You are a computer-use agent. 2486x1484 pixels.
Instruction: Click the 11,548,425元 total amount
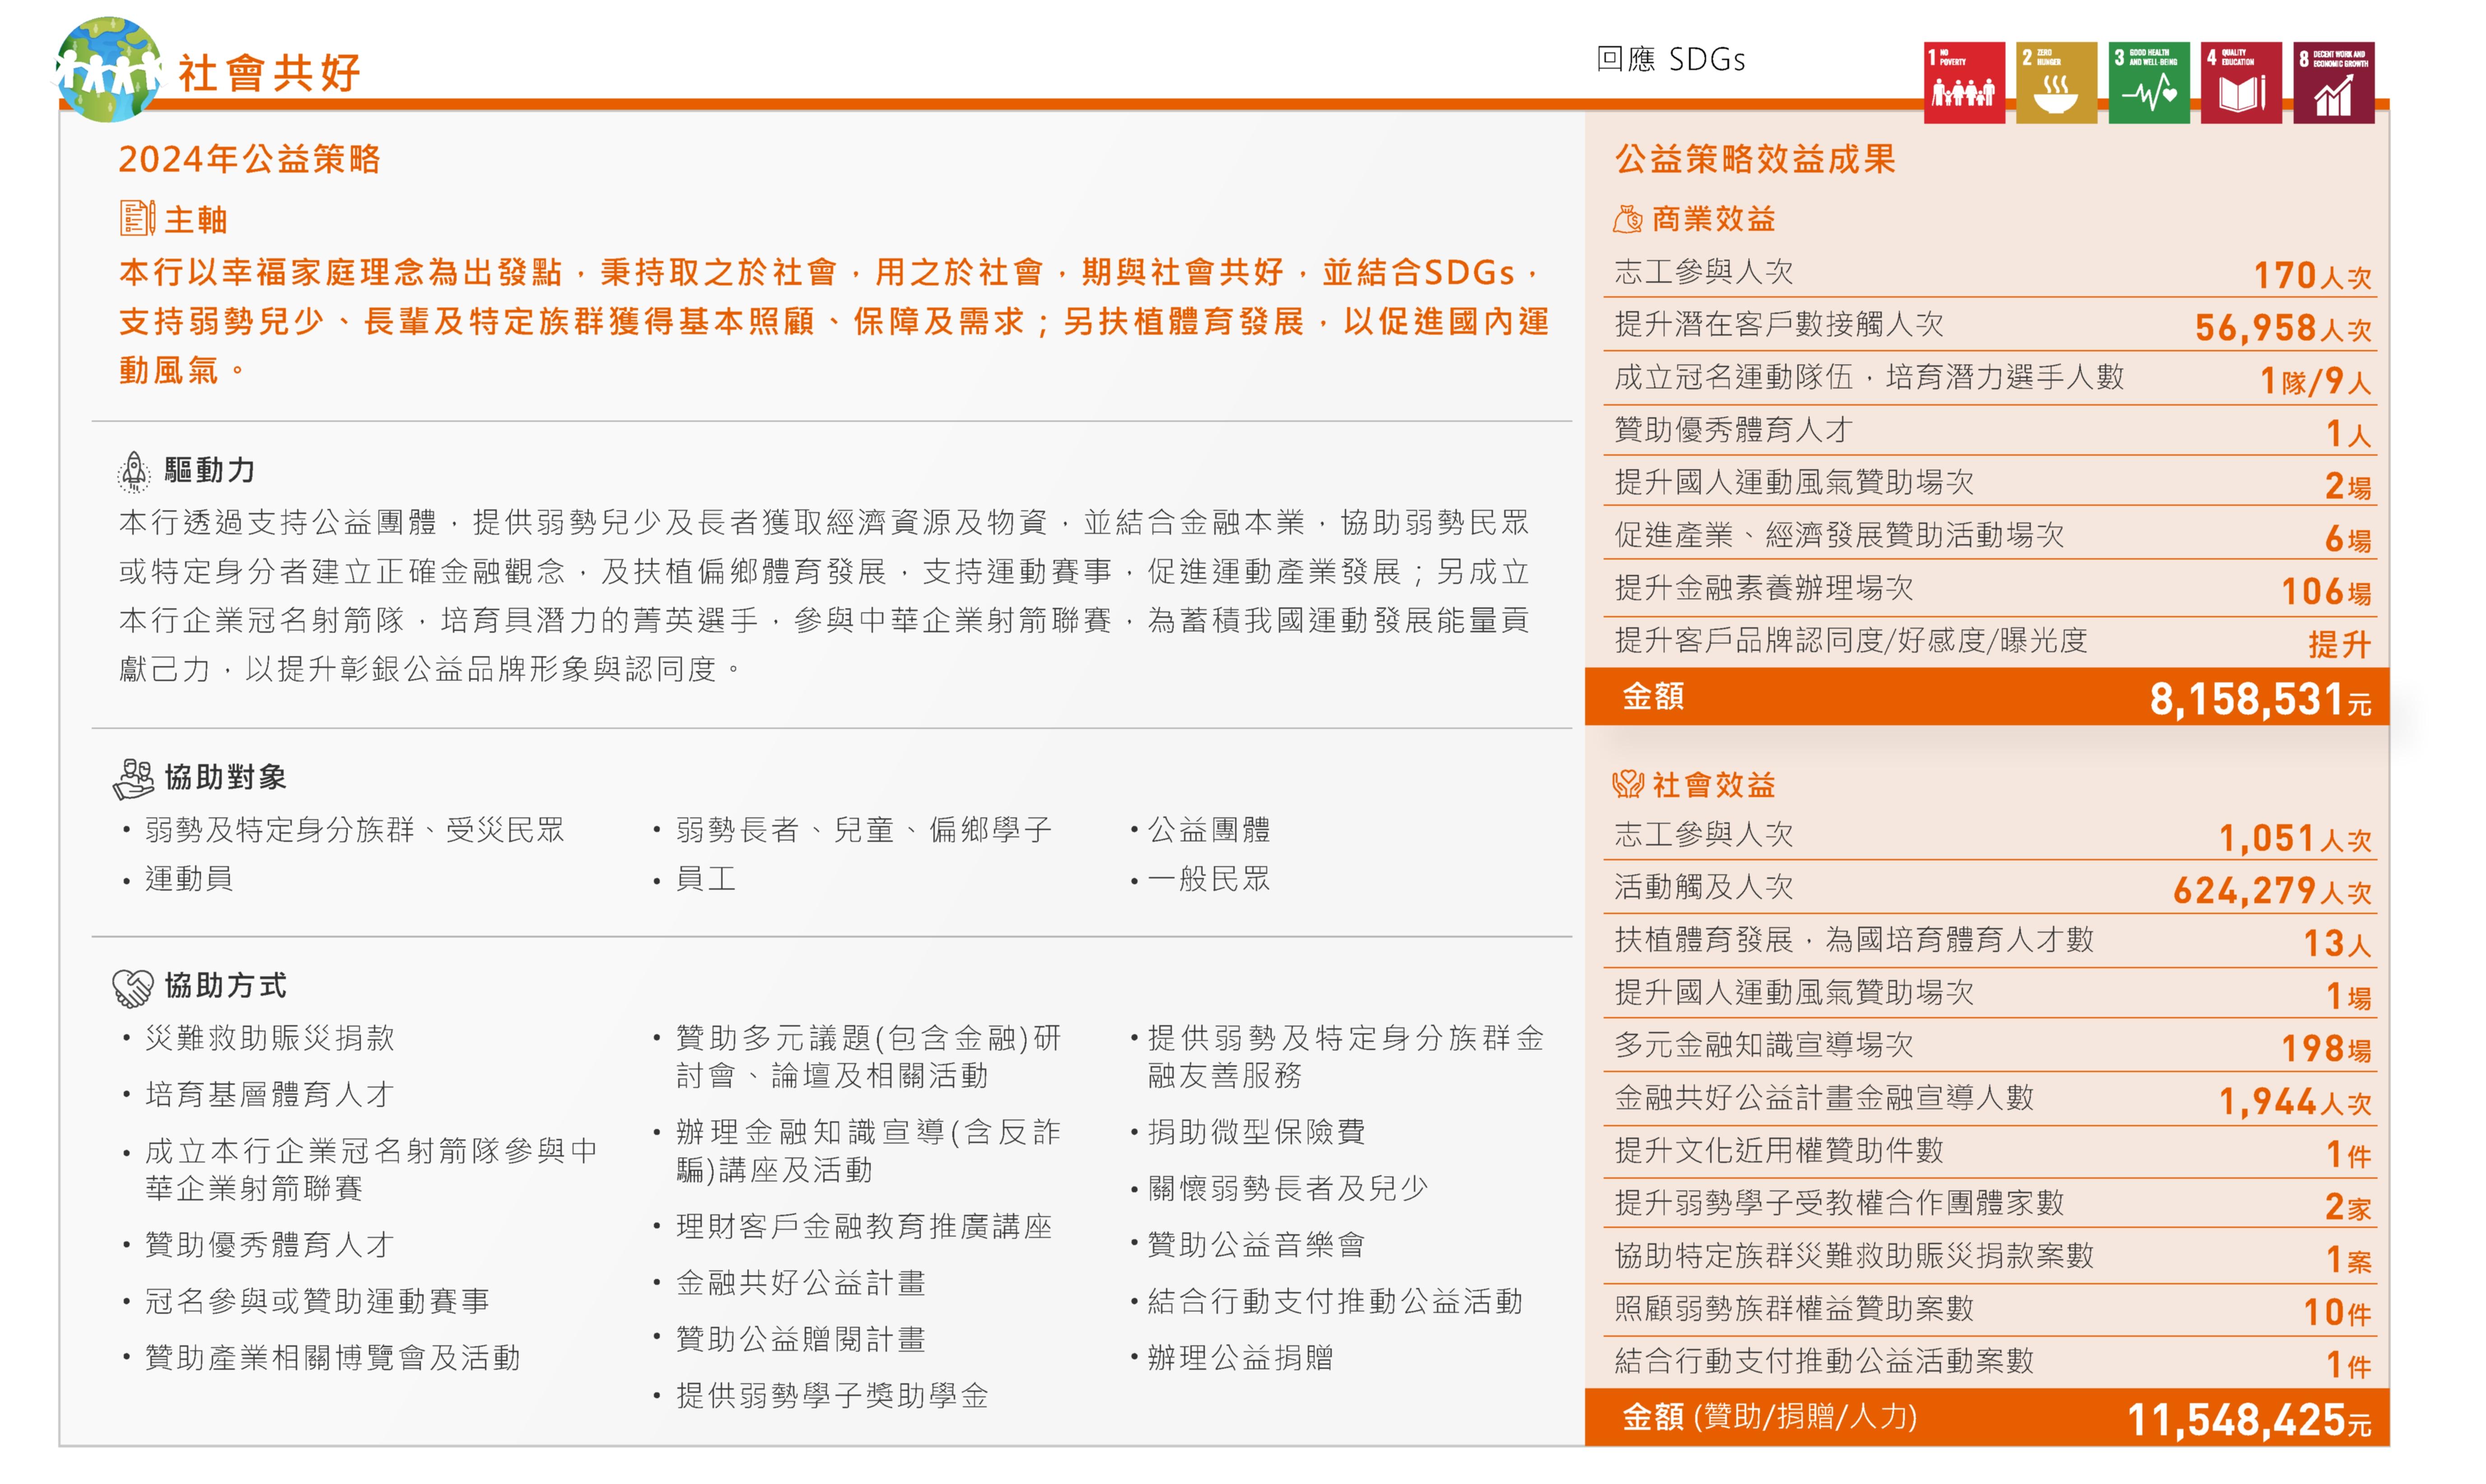(2249, 1419)
